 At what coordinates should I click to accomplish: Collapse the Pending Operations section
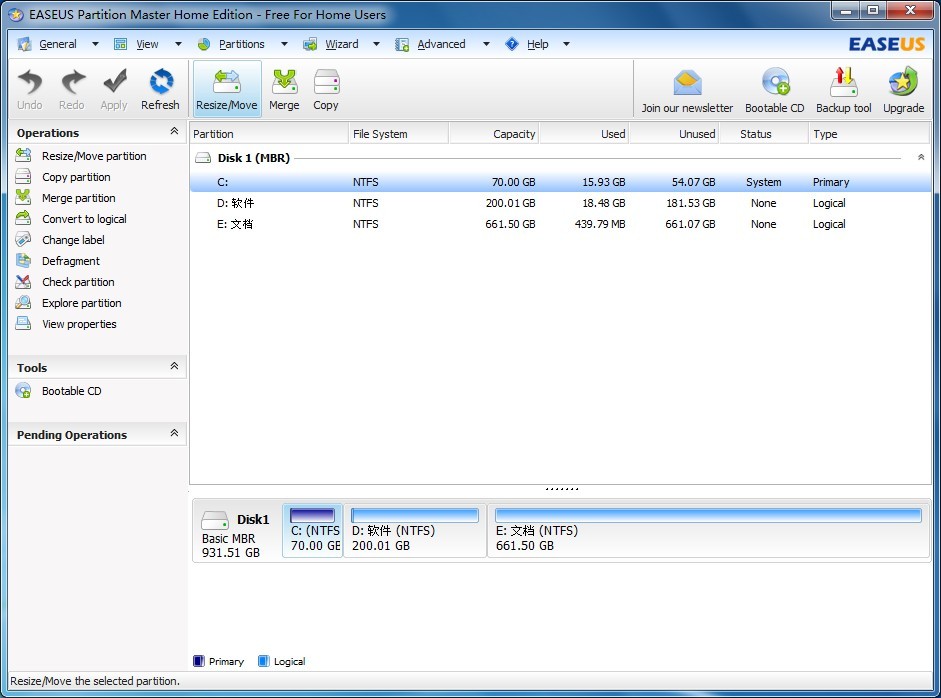point(174,434)
